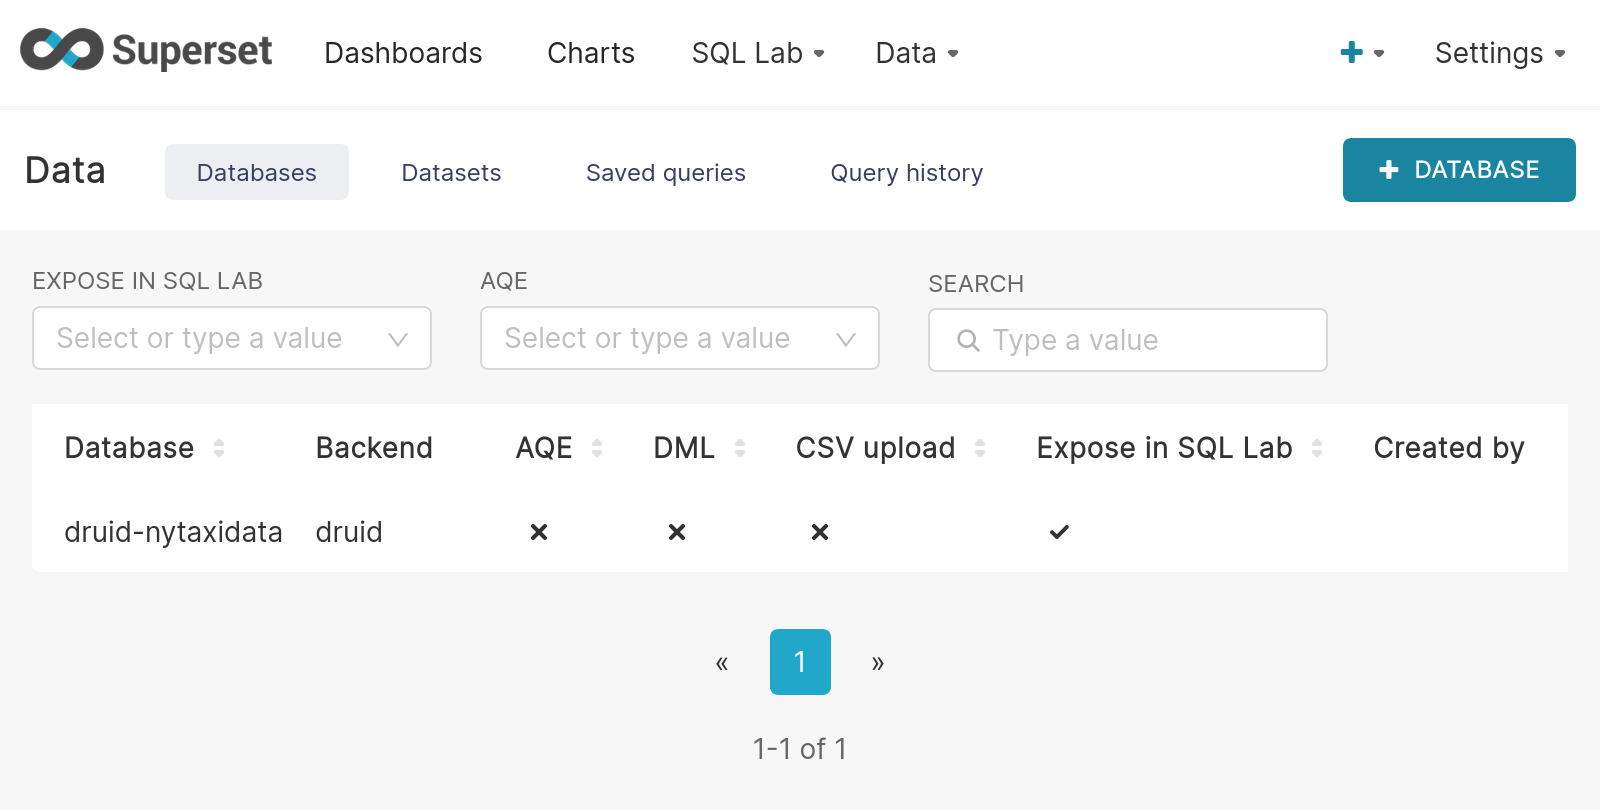This screenshot has height=810, width=1600.
Task: Open the druid-nytaxidata database entry
Action: [173, 532]
